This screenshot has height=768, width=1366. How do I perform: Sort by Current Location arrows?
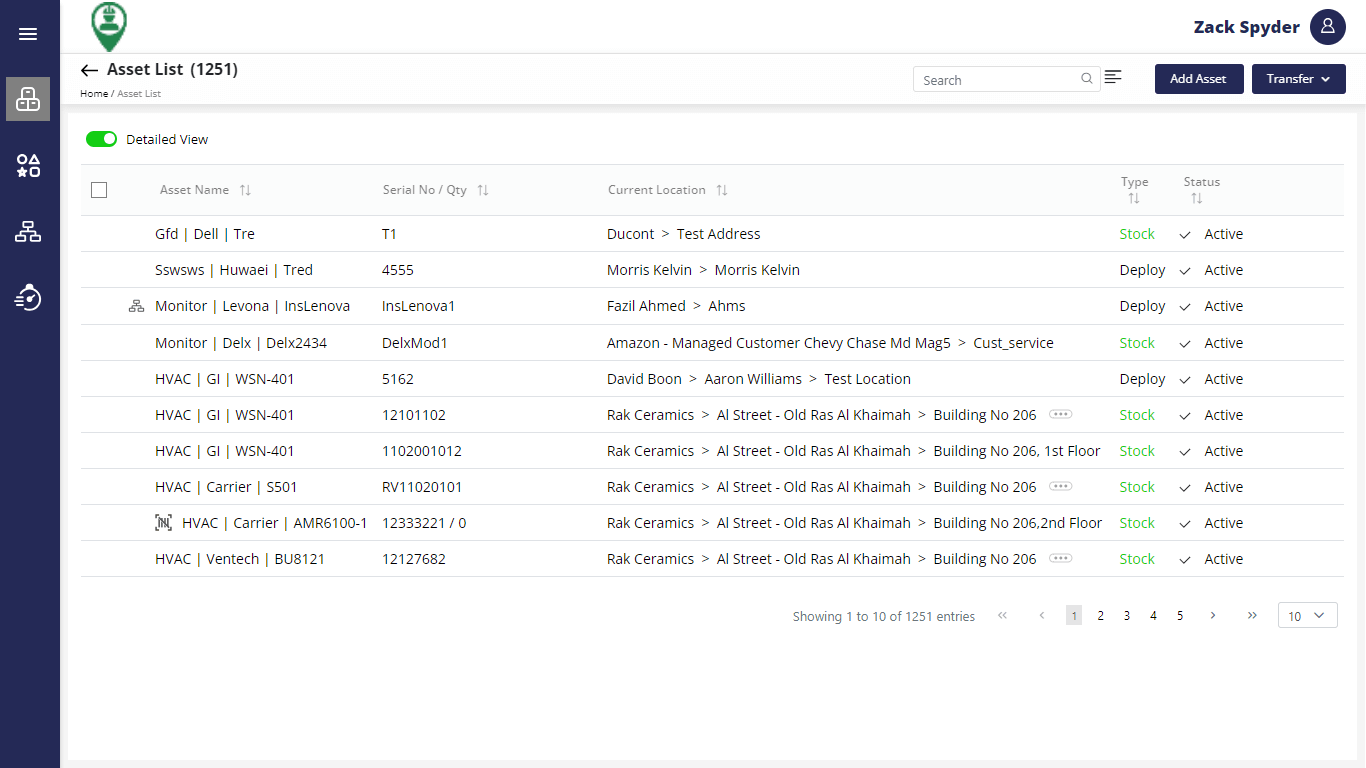(x=722, y=190)
